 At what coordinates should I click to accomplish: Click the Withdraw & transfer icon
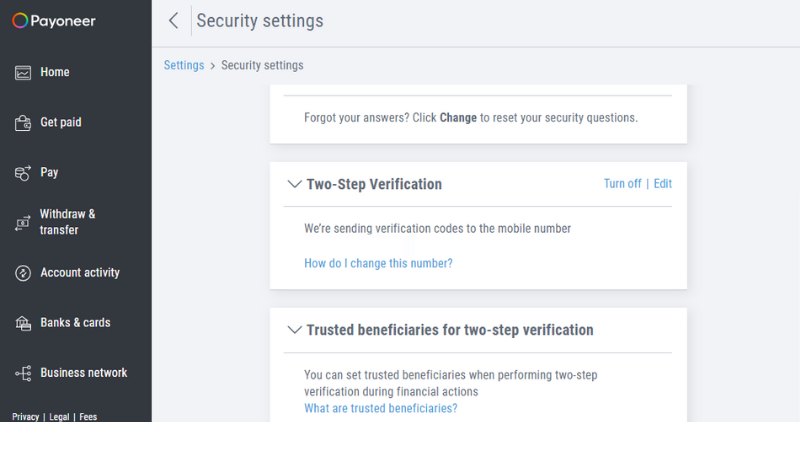23,223
